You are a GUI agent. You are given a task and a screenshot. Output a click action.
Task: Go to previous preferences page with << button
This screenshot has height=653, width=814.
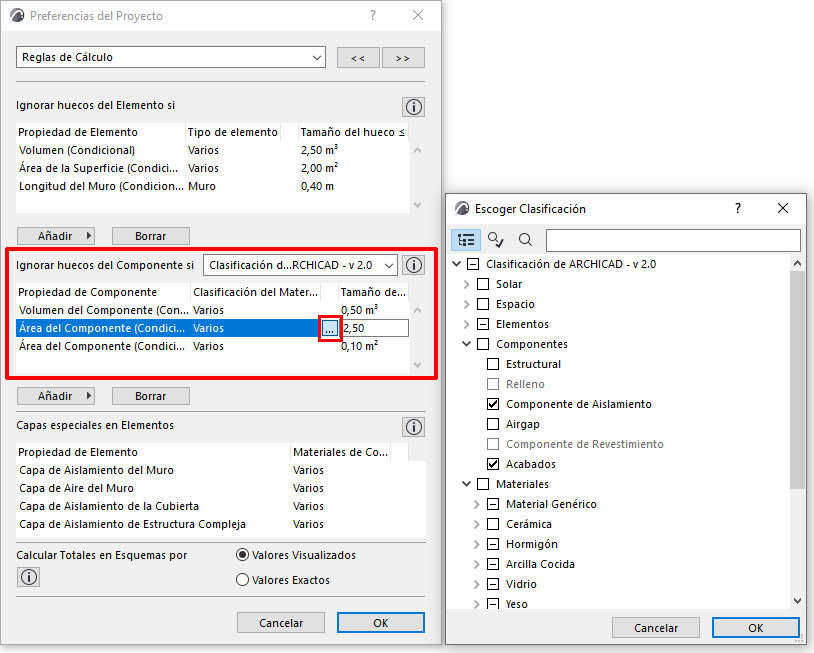[358, 58]
